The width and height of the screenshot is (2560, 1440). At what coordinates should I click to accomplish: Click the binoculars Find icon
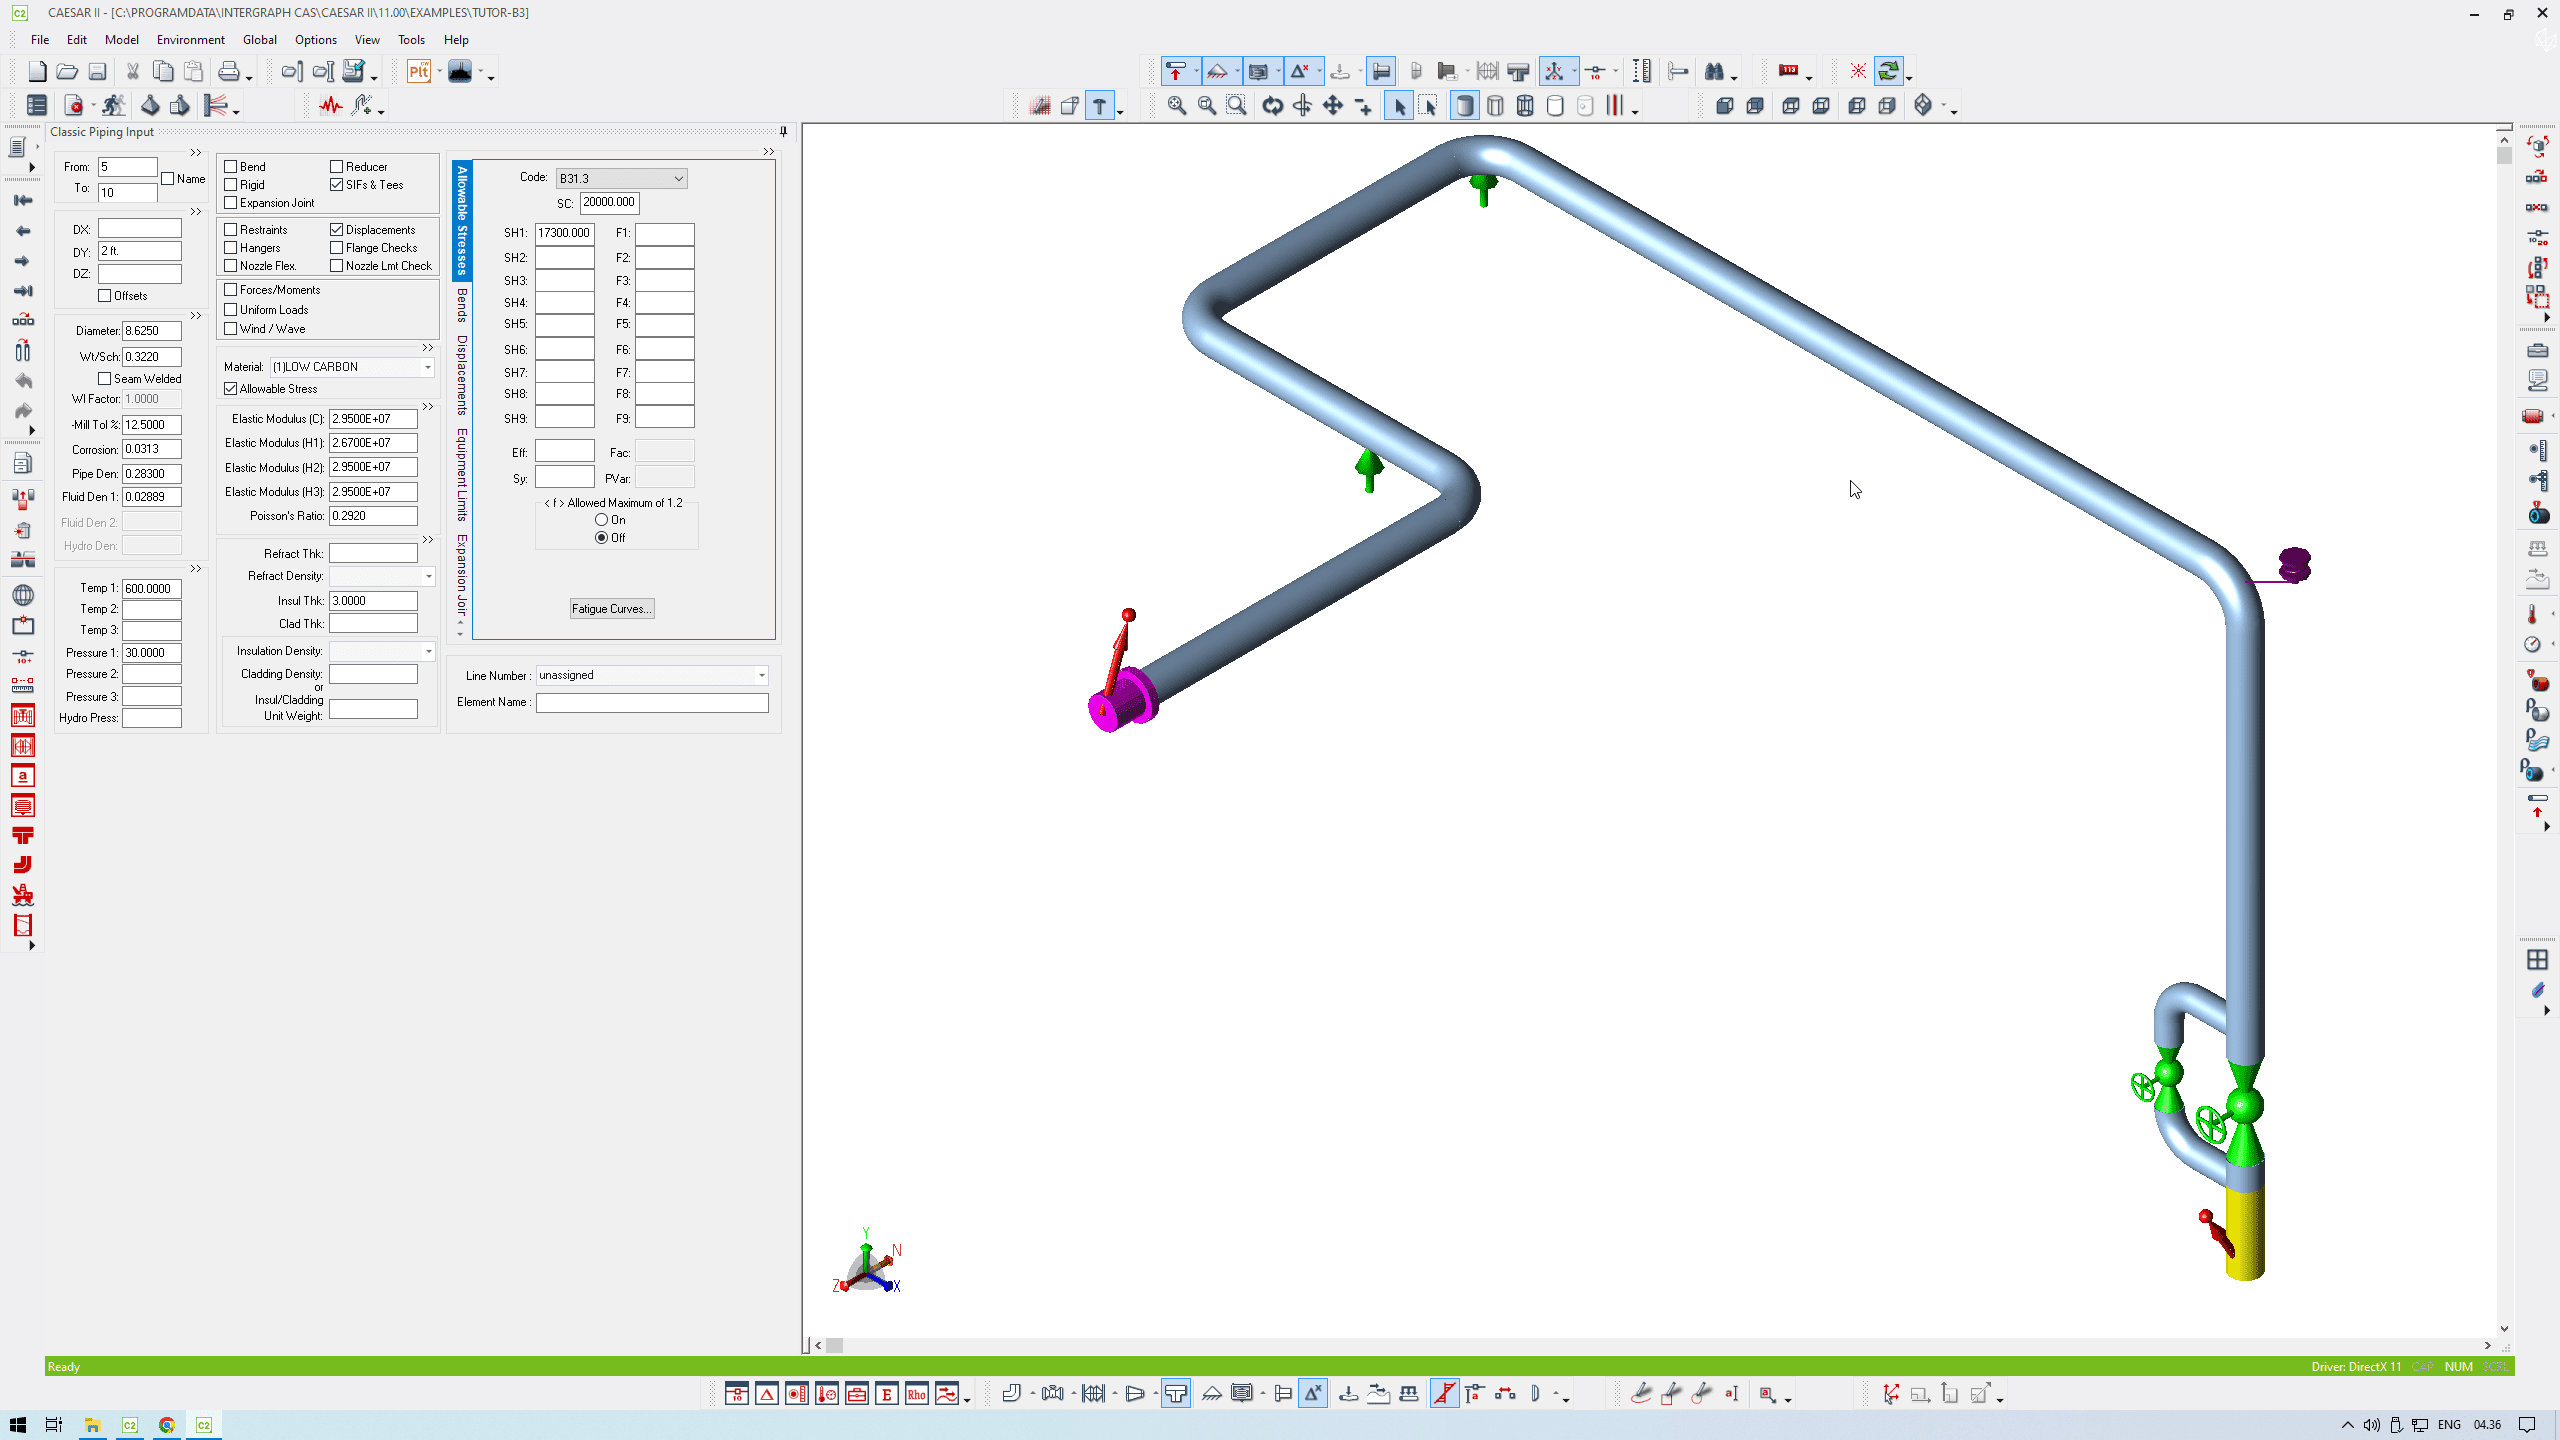(1714, 72)
